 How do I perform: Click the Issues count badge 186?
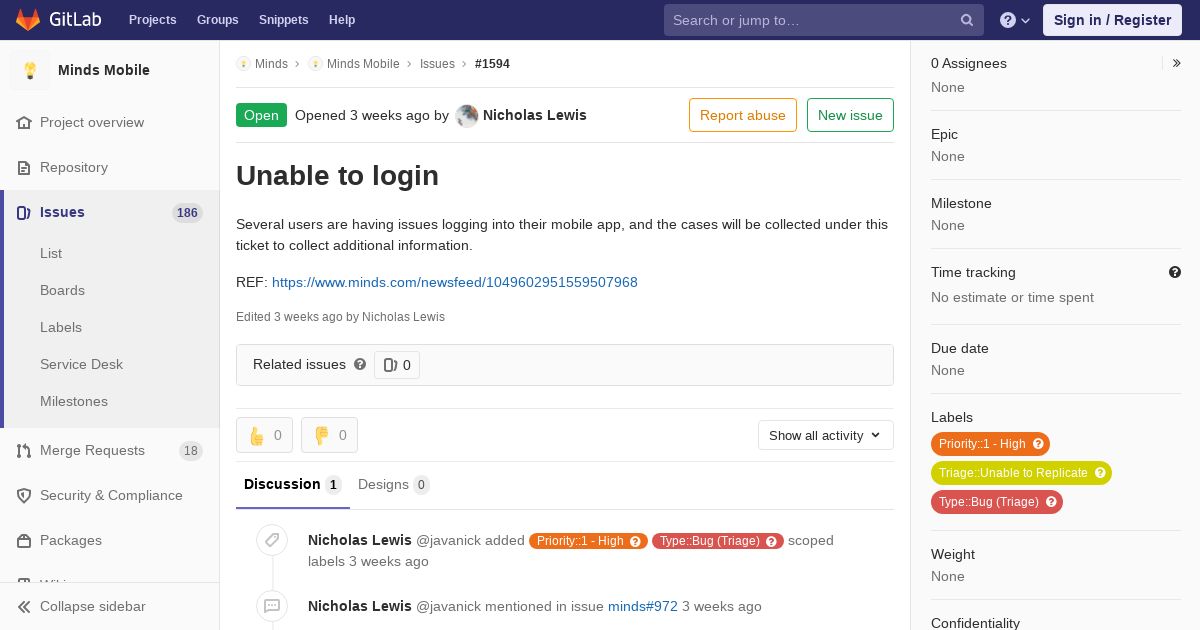pyautogui.click(x=187, y=213)
